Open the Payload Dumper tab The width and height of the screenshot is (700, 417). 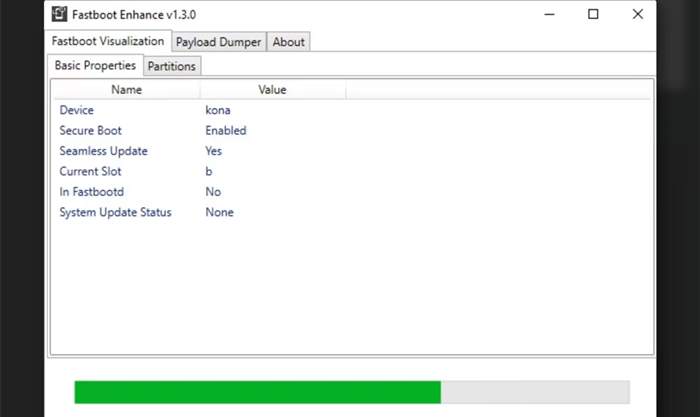(219, 42)
